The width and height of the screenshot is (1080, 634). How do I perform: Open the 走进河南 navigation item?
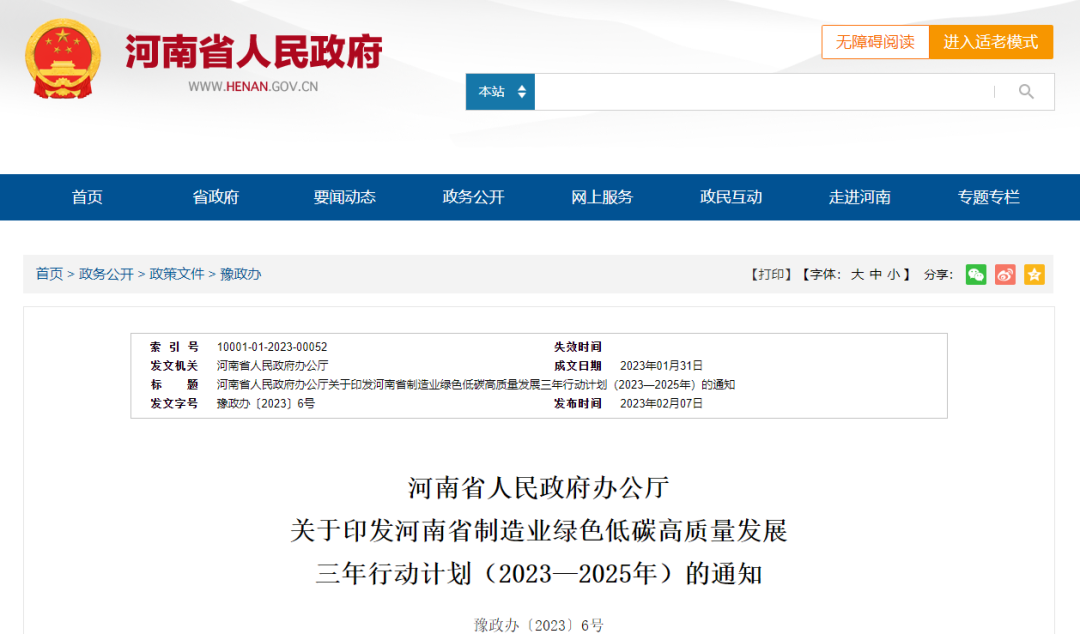click(860, 197)
